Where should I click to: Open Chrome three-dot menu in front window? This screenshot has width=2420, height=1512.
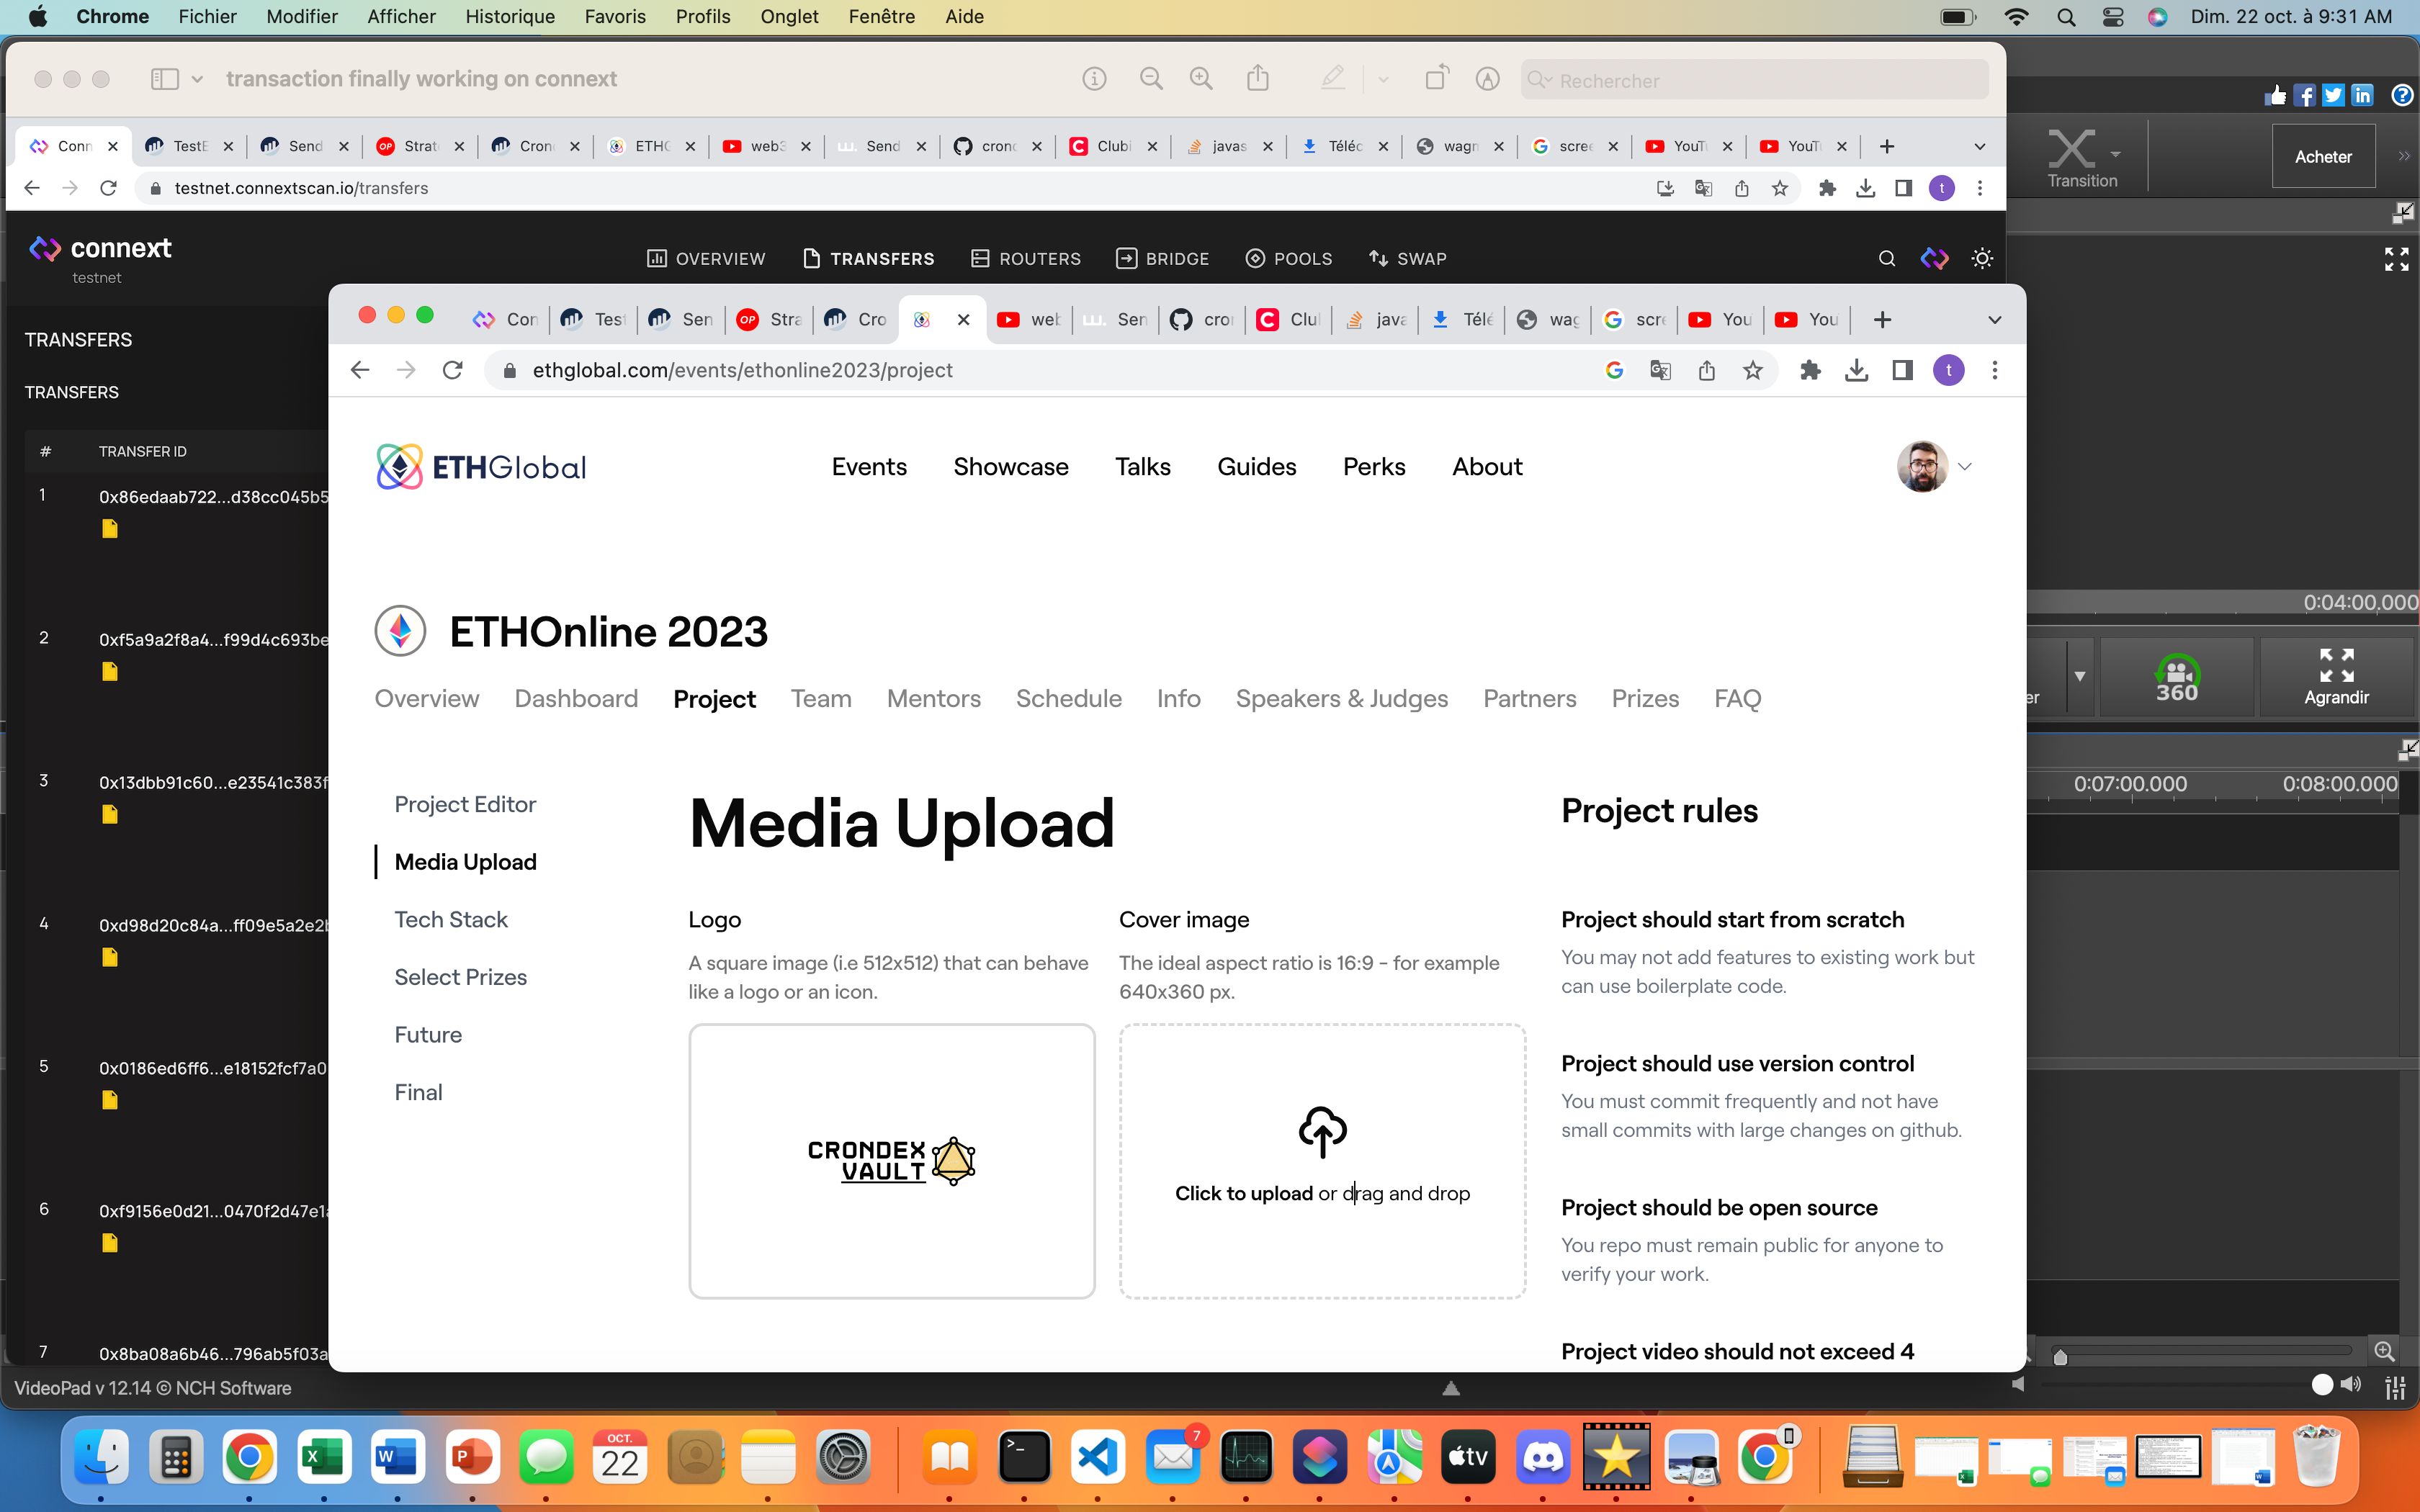tap(1994, 371)
